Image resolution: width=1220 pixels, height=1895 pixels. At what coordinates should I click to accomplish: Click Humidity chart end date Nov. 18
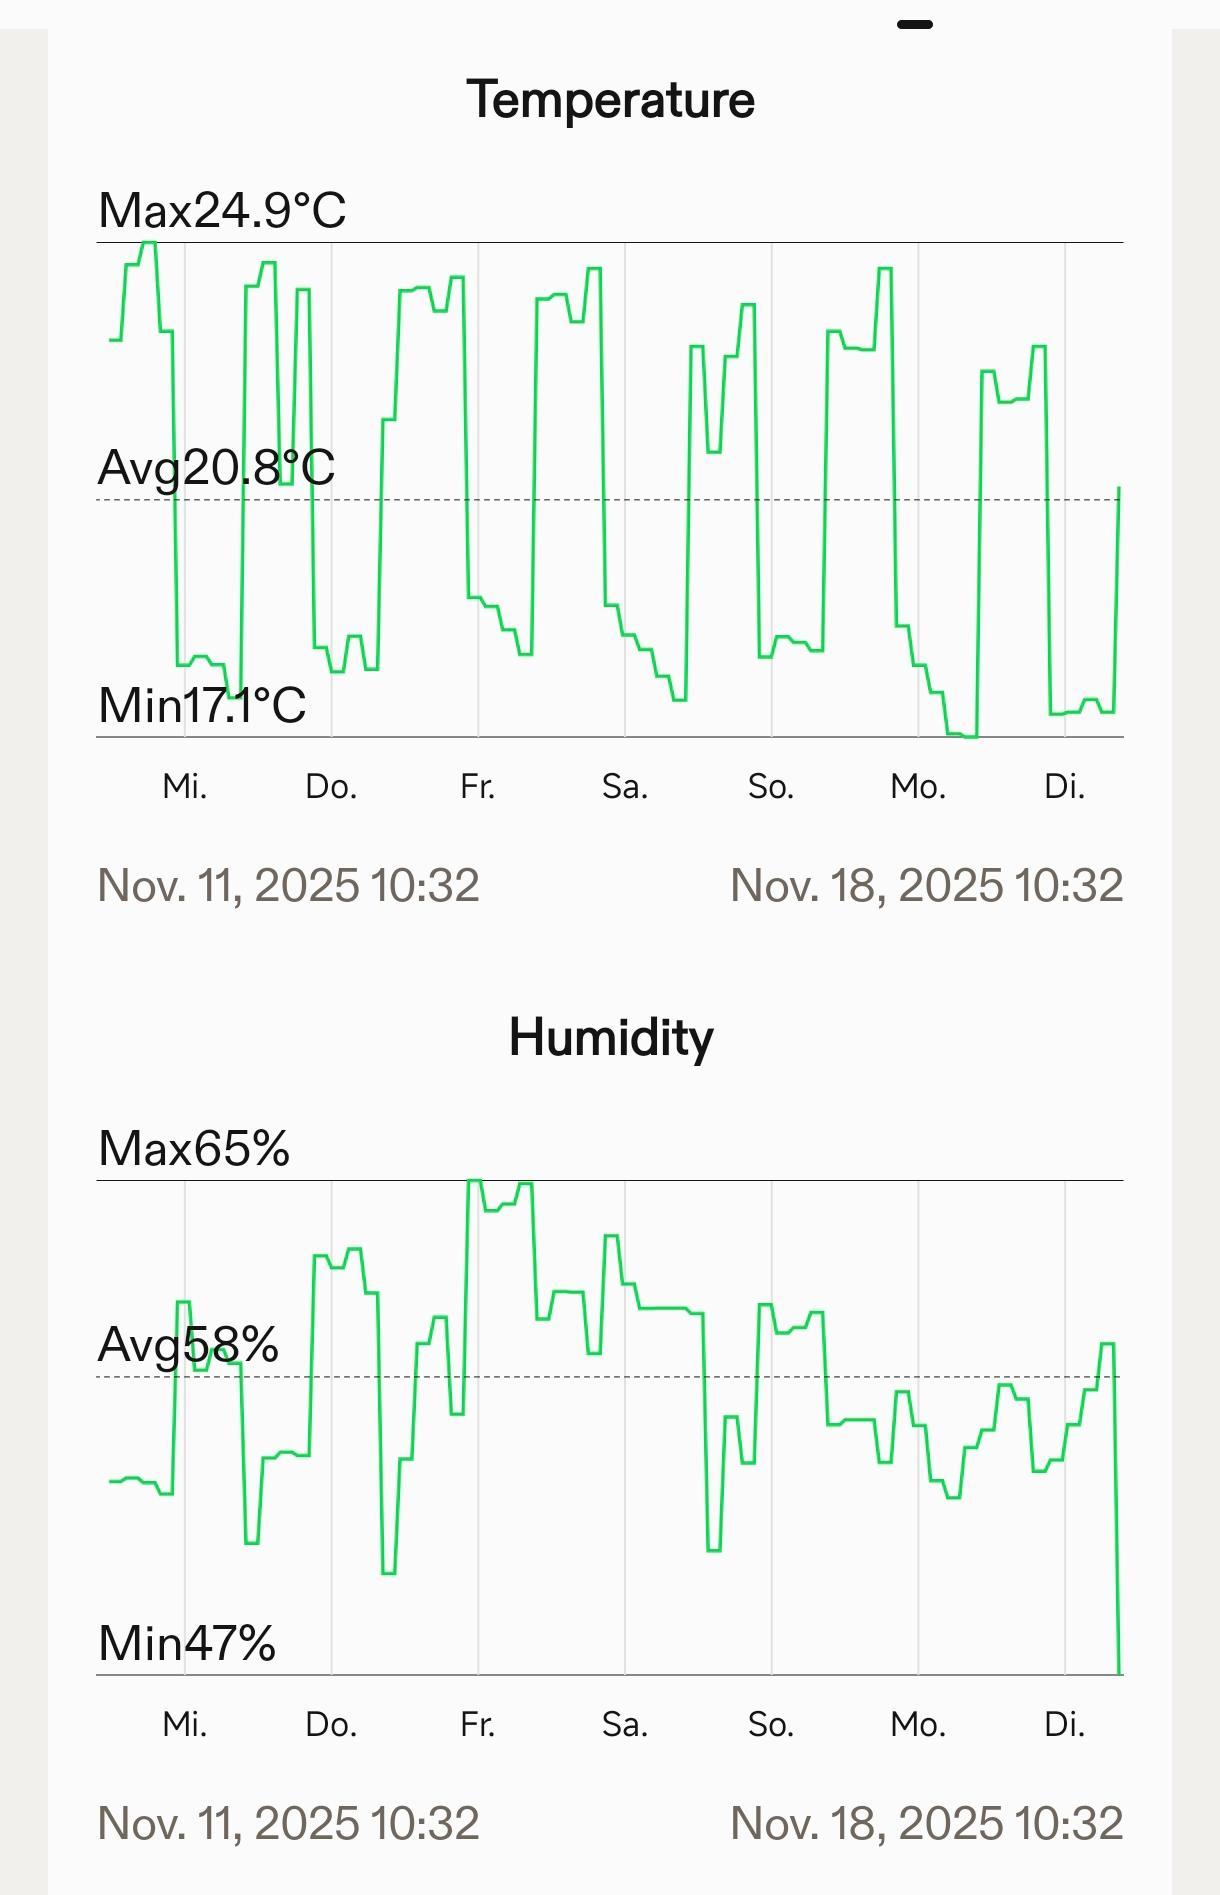click(x=926, y=1823)
